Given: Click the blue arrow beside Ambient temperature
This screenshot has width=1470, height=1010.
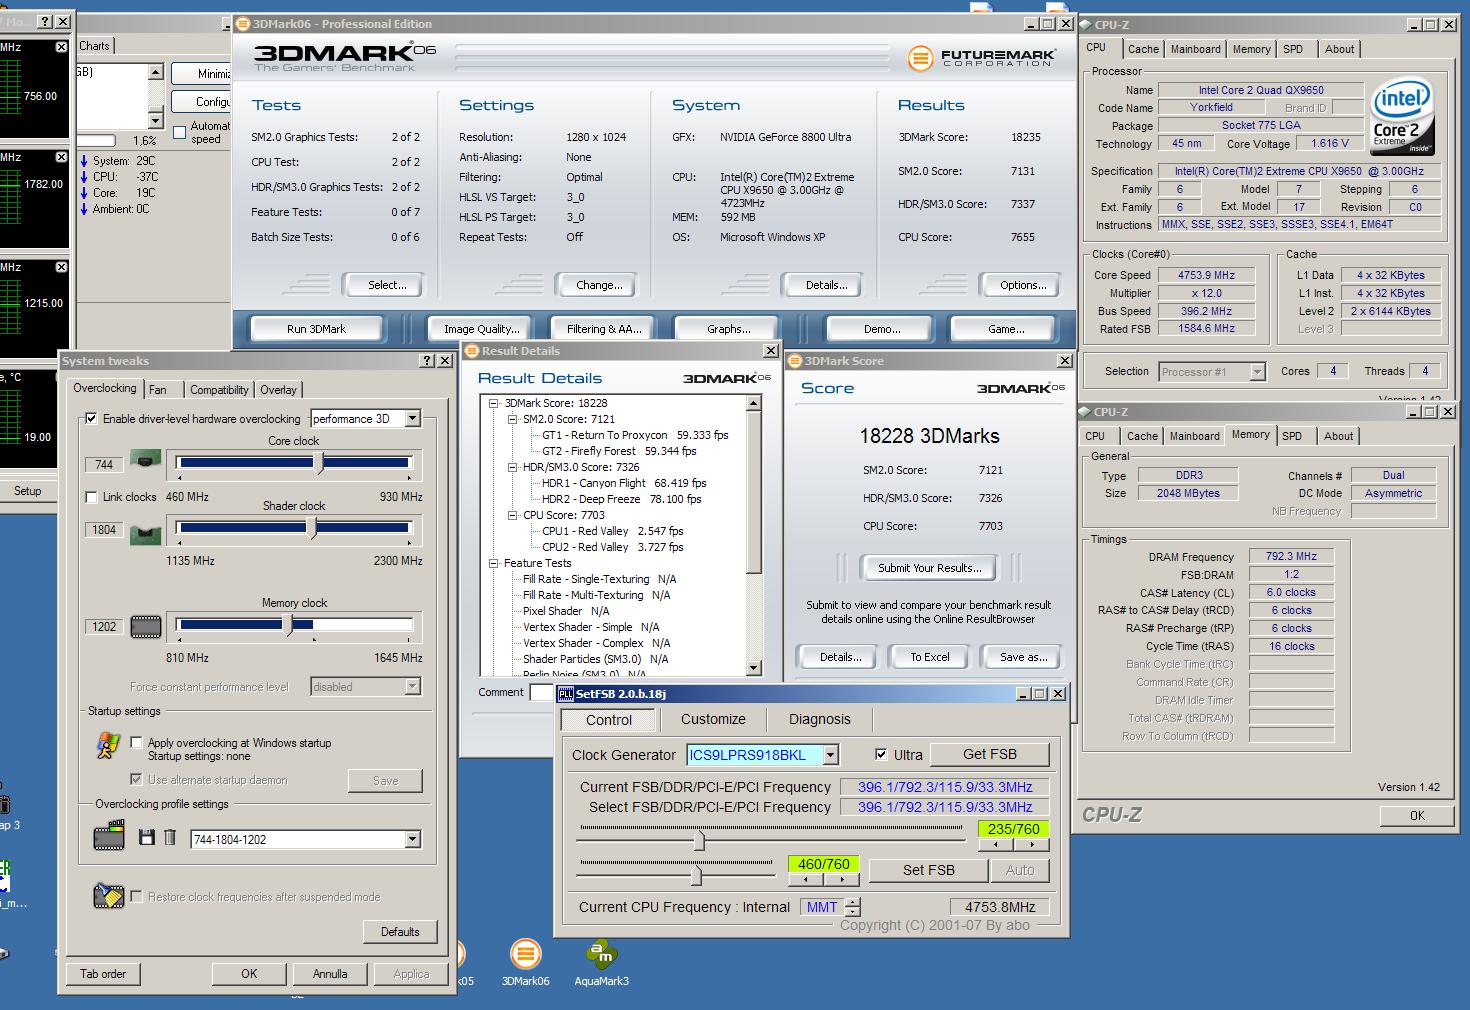Looking at the screenshot, I should pos(83,209).
